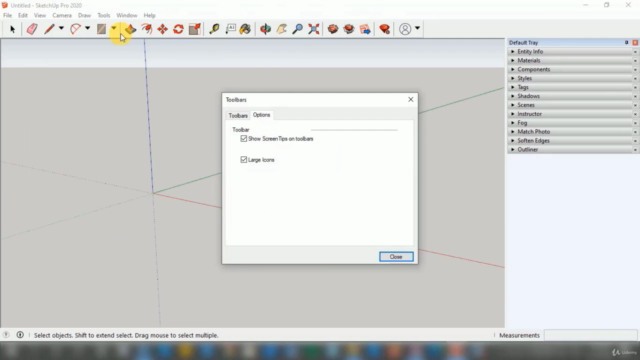The image size is (640, 360).
Task: Open the File menu
Action: click(x=7, y=16)
